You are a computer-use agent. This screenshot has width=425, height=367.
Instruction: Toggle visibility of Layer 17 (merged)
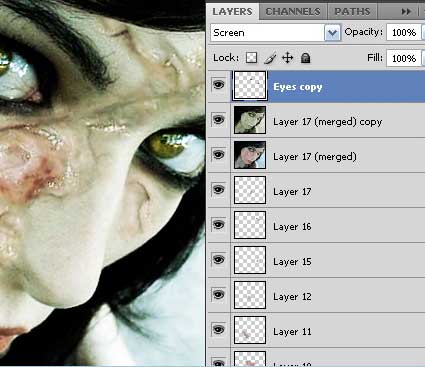219,154
